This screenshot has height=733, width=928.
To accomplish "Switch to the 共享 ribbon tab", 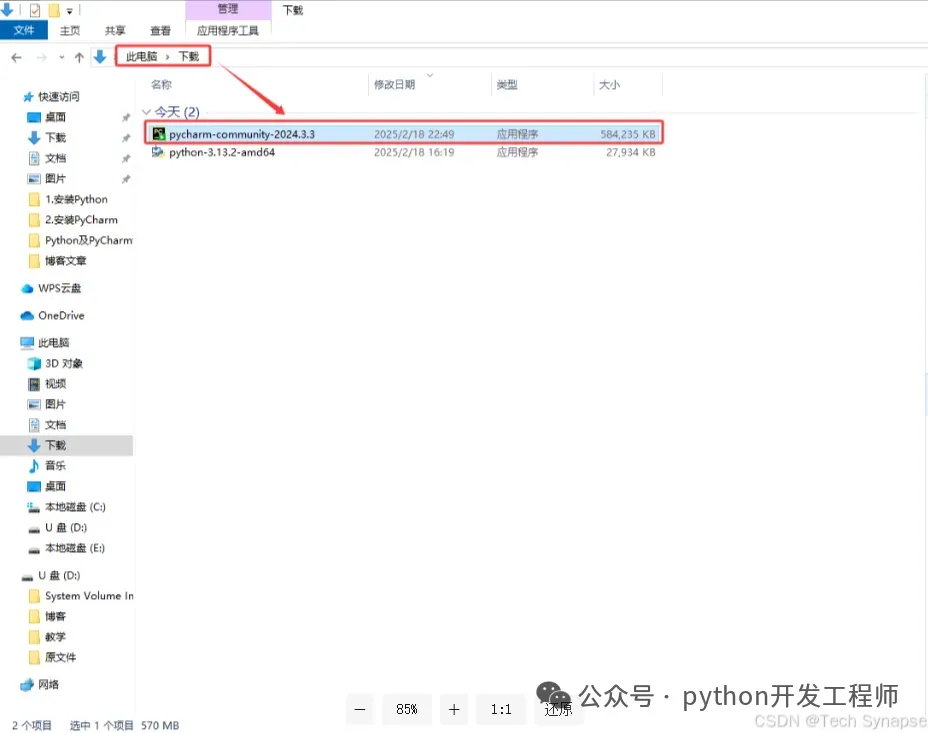I will click(x=115, y=30).
